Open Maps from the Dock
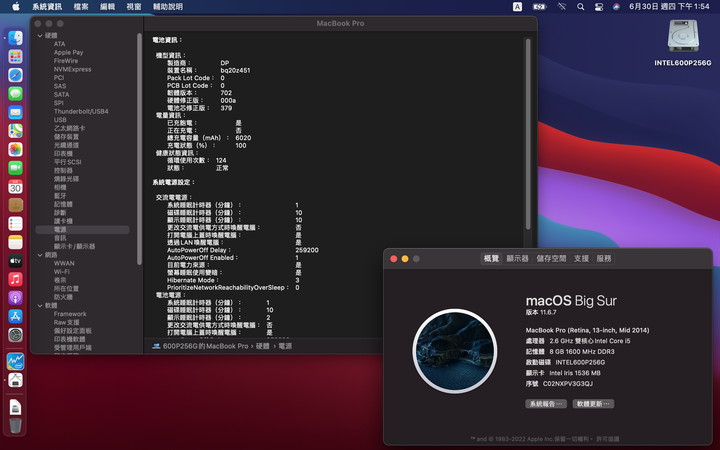Image resolution: width=720 pixels, height=450 pixels. coord(15,131)
